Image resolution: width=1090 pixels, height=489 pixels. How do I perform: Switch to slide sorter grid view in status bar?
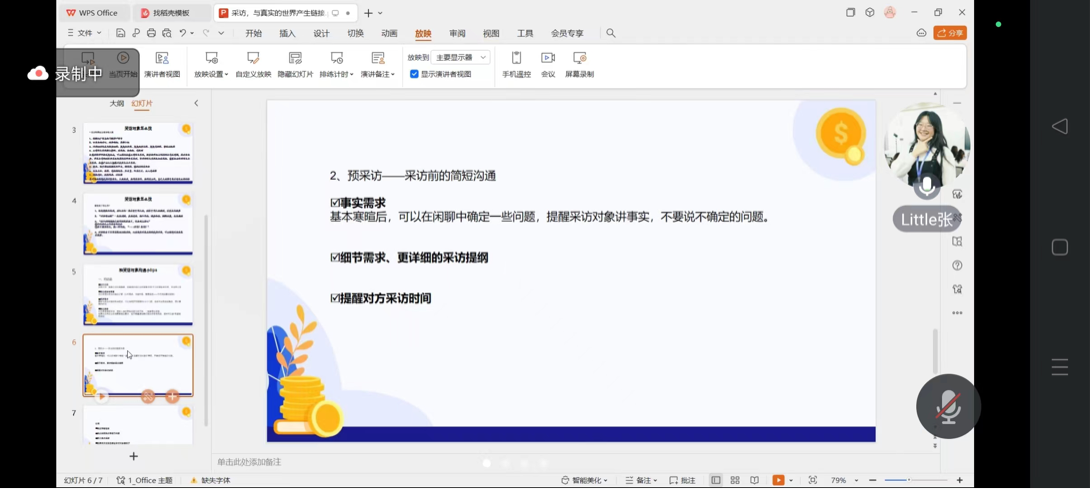coord(735,480)
